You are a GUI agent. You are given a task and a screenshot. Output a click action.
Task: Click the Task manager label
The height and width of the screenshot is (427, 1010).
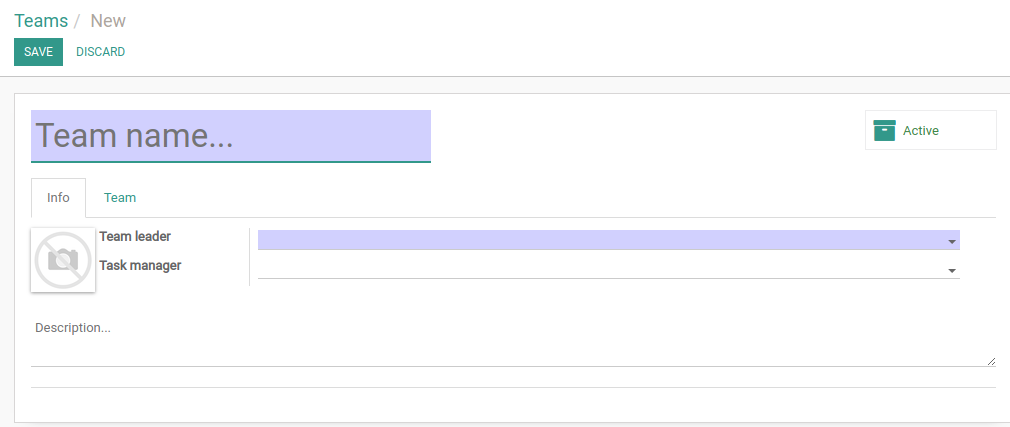[x=140, y=265]
